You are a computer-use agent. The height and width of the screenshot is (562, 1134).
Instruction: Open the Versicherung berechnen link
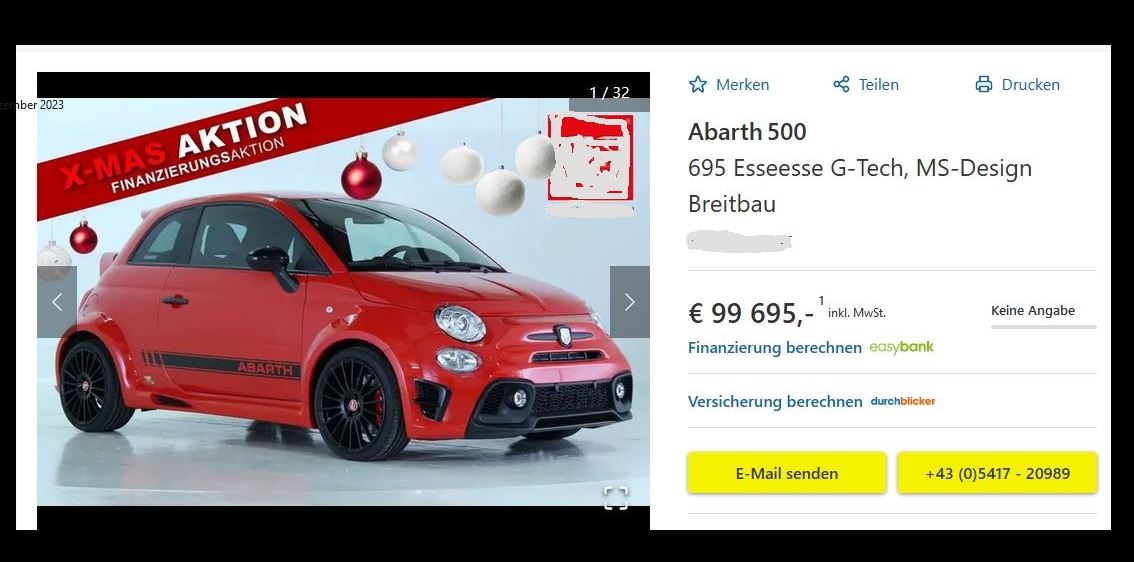pos(775,401)
